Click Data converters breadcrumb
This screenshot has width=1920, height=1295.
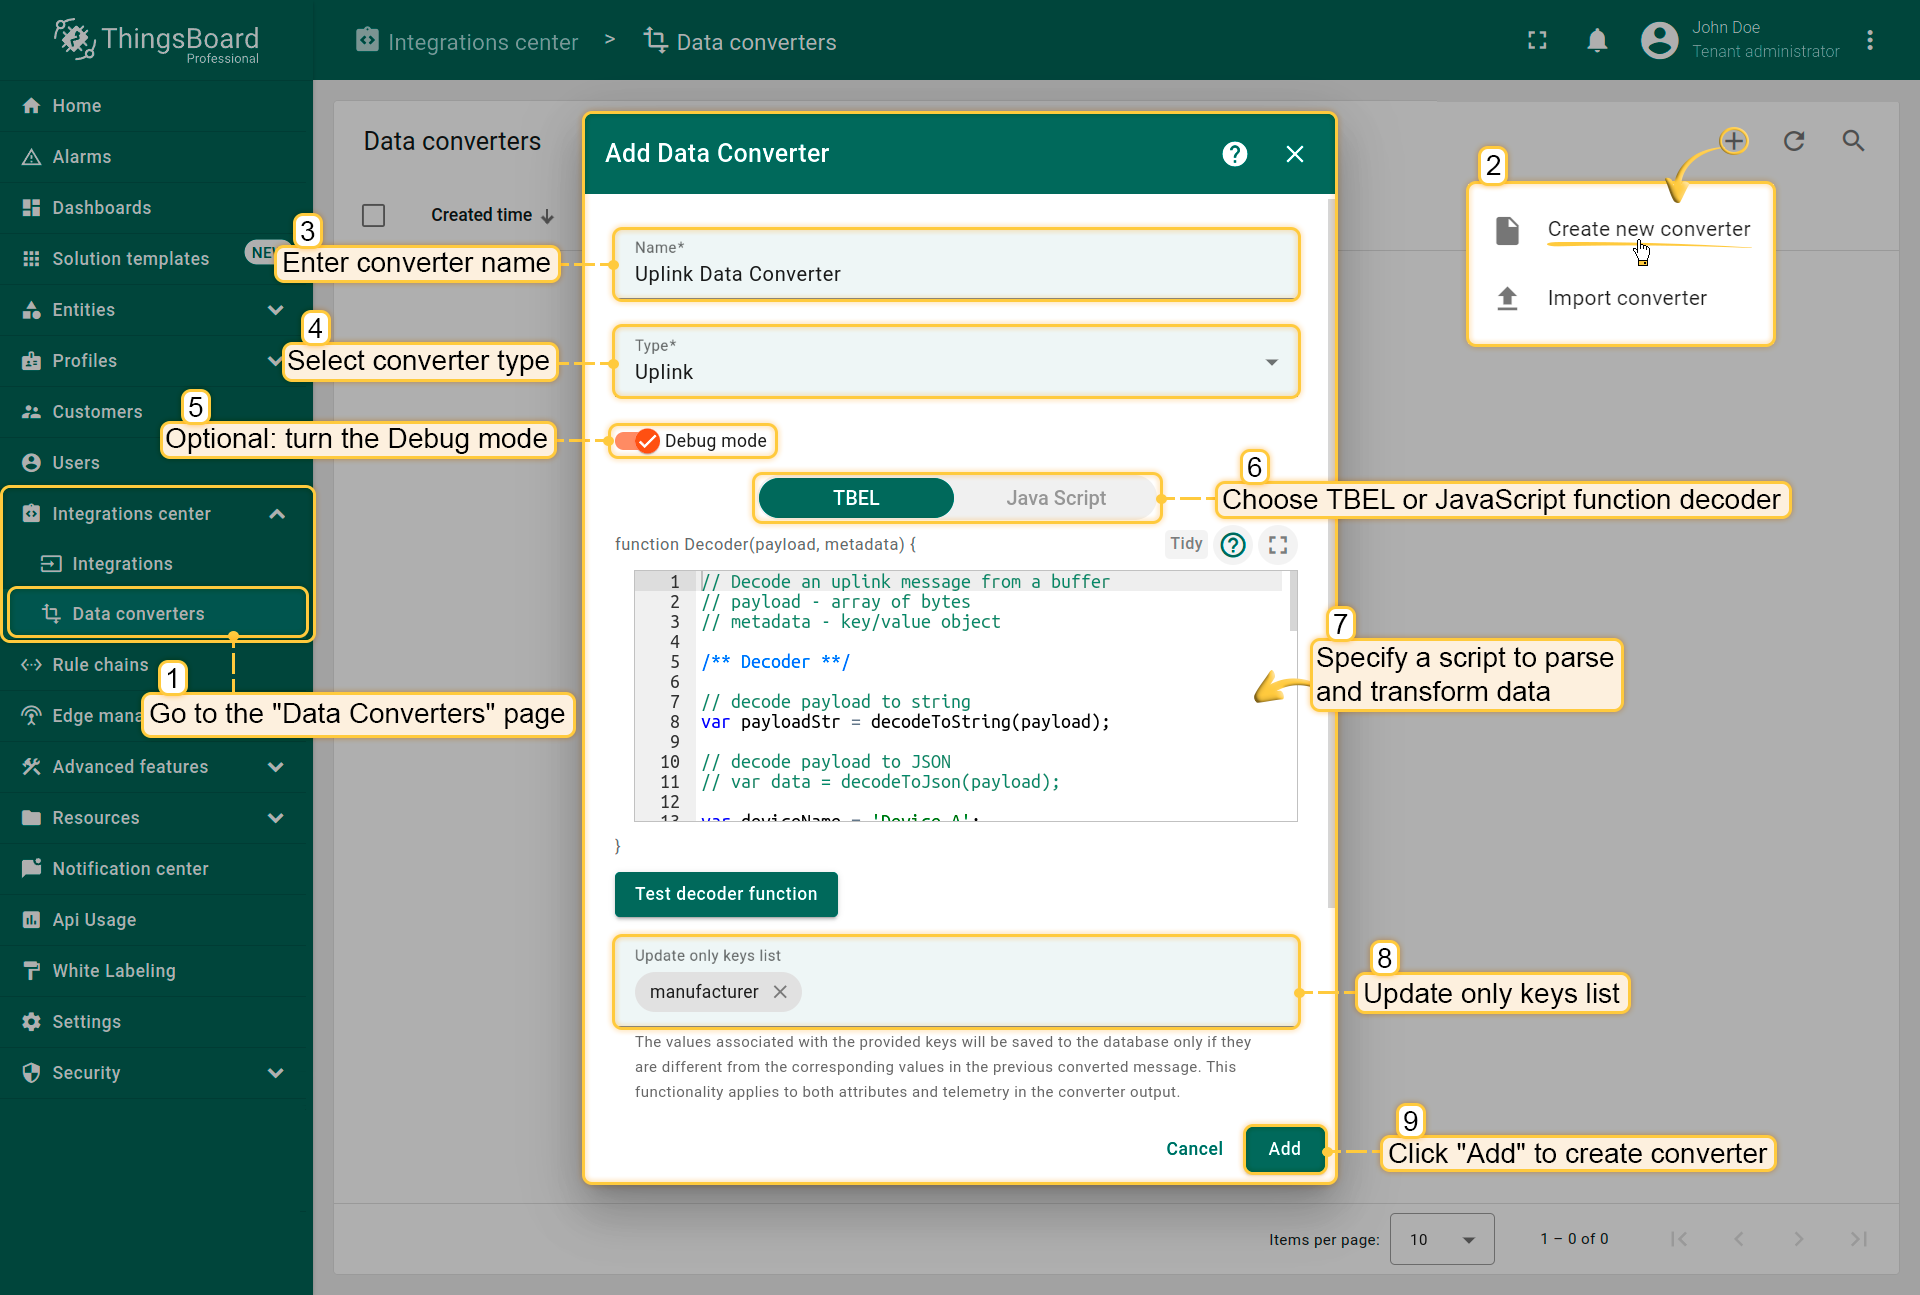740,42
